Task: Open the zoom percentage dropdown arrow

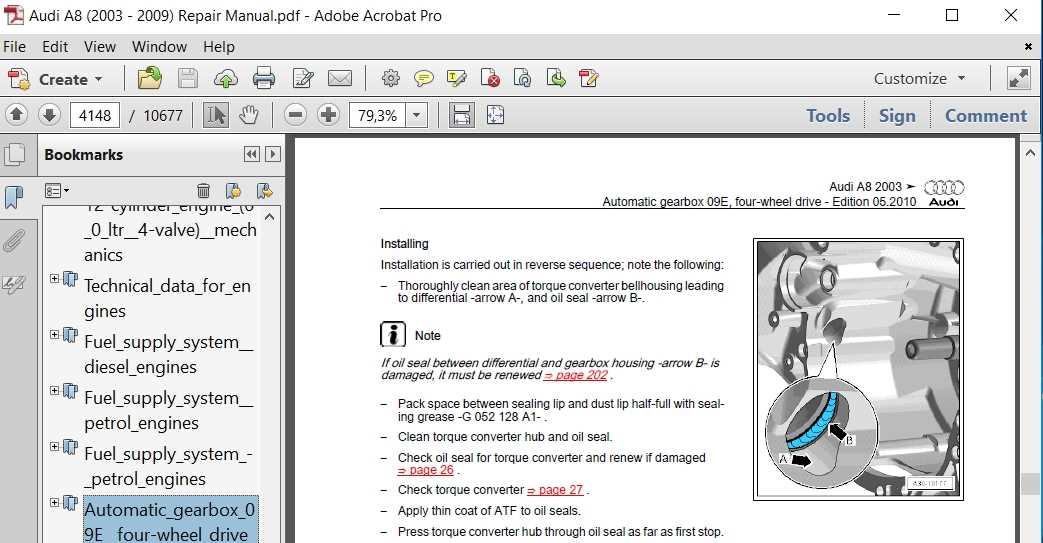Action: [416, 115]
